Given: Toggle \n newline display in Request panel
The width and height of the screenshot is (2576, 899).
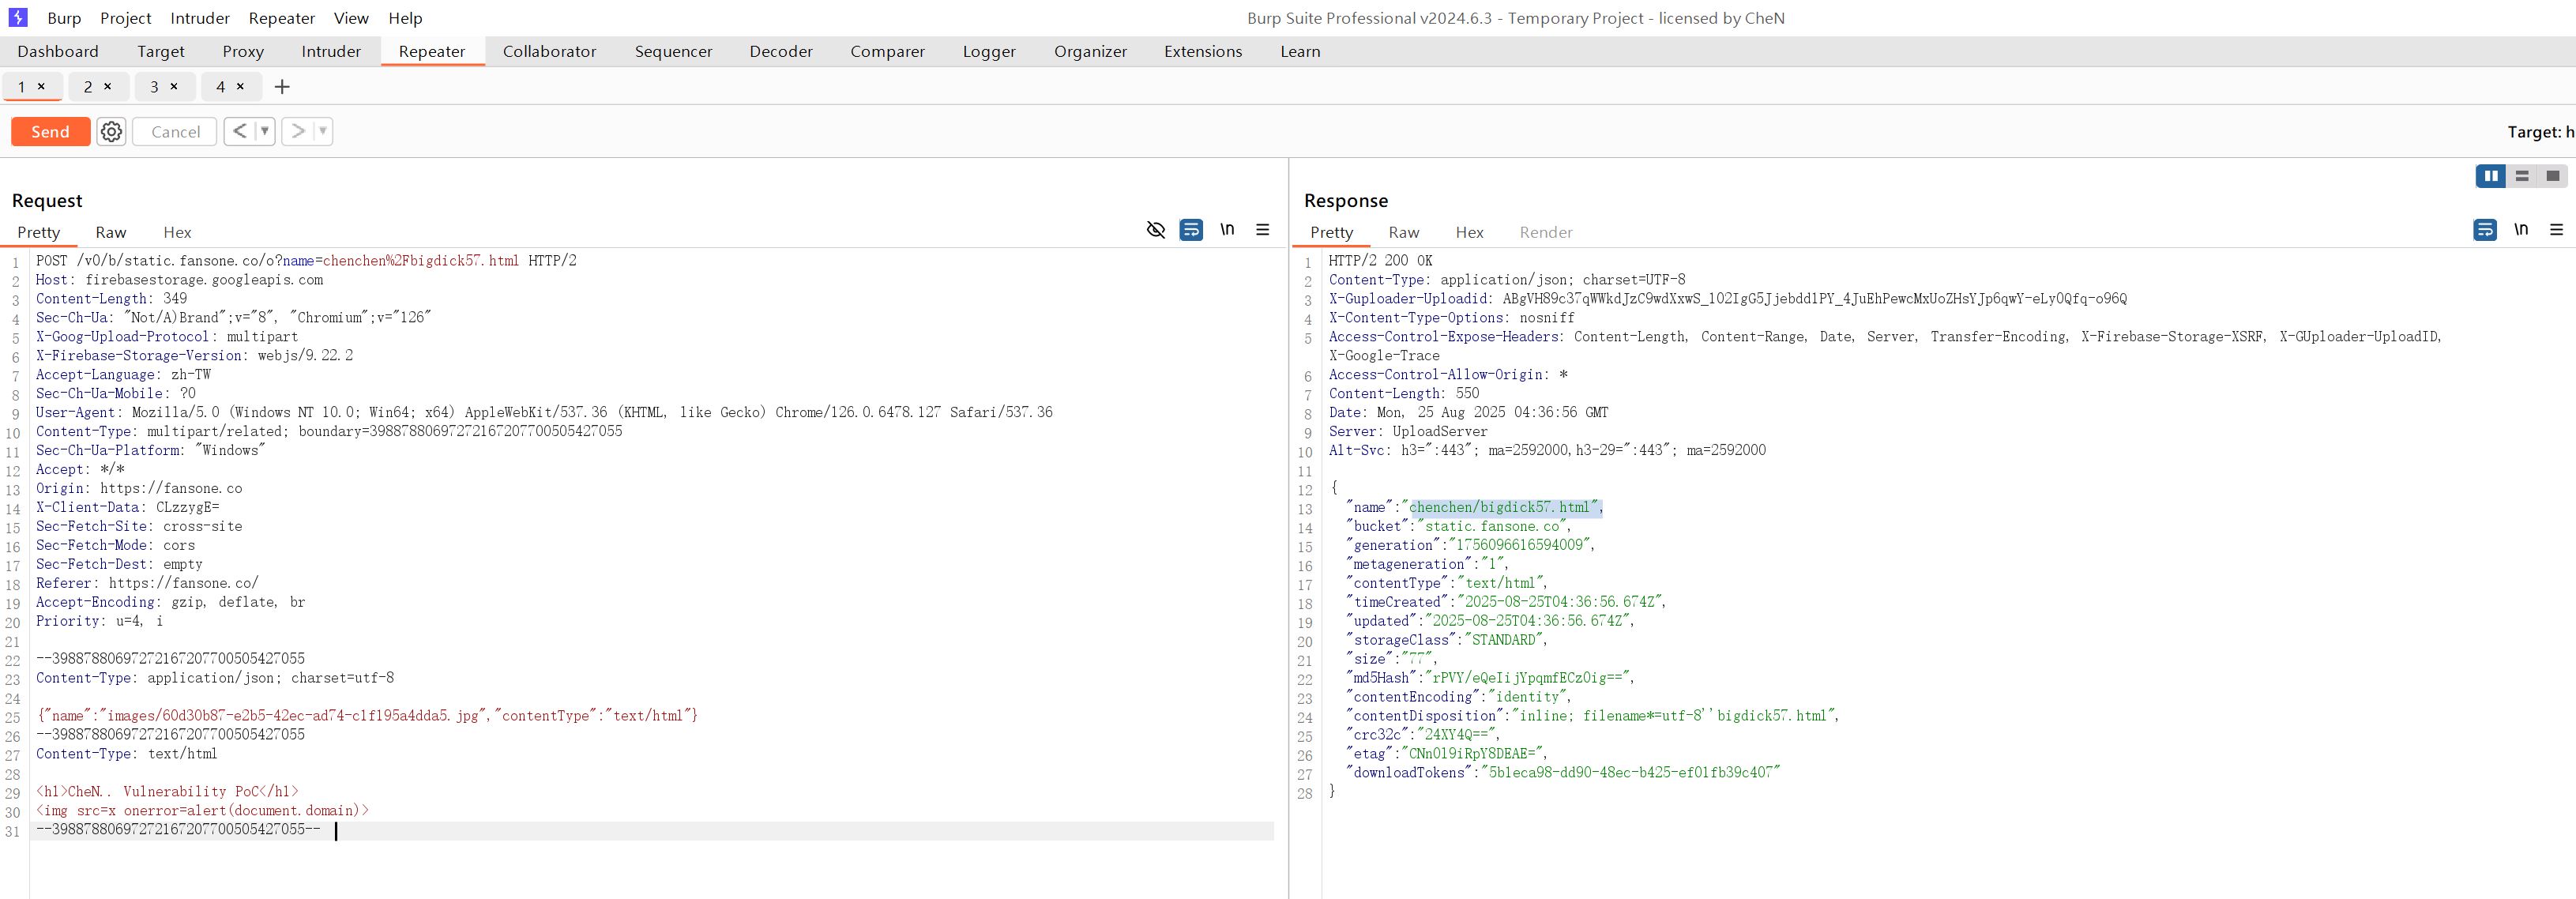Looking at the screenshot, I should pos(1227,230).
